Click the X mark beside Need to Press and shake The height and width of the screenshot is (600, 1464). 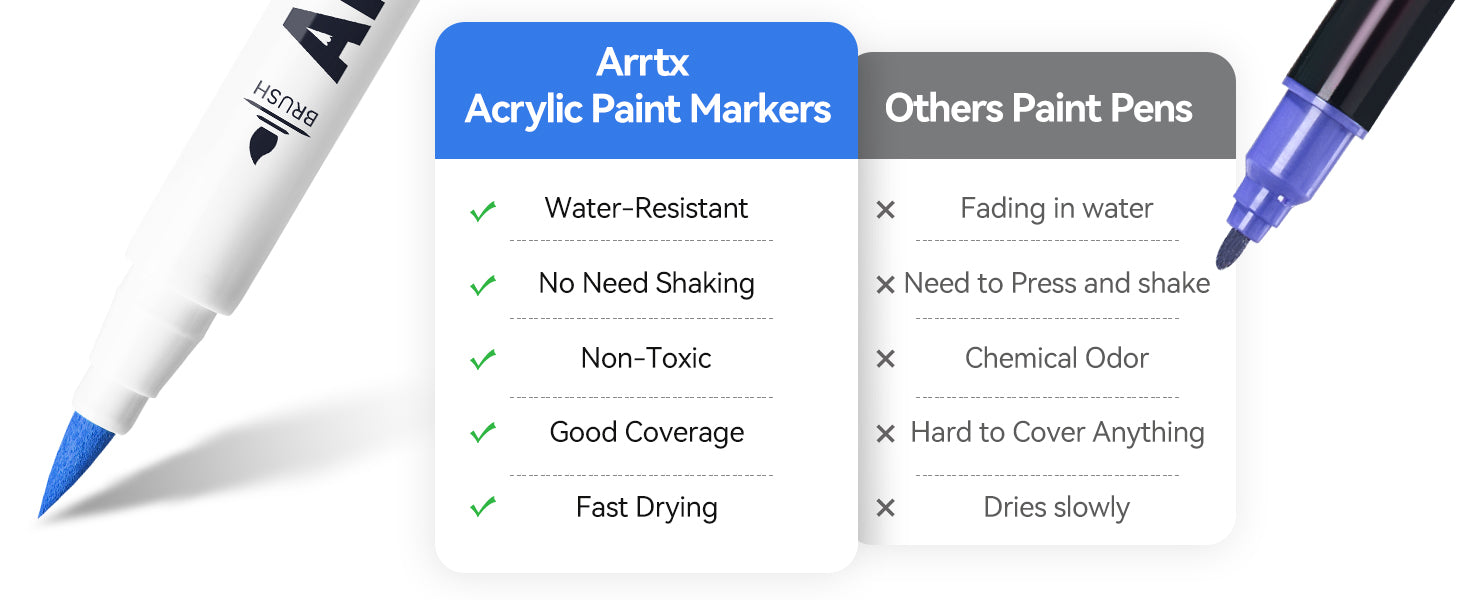(885, 285)
